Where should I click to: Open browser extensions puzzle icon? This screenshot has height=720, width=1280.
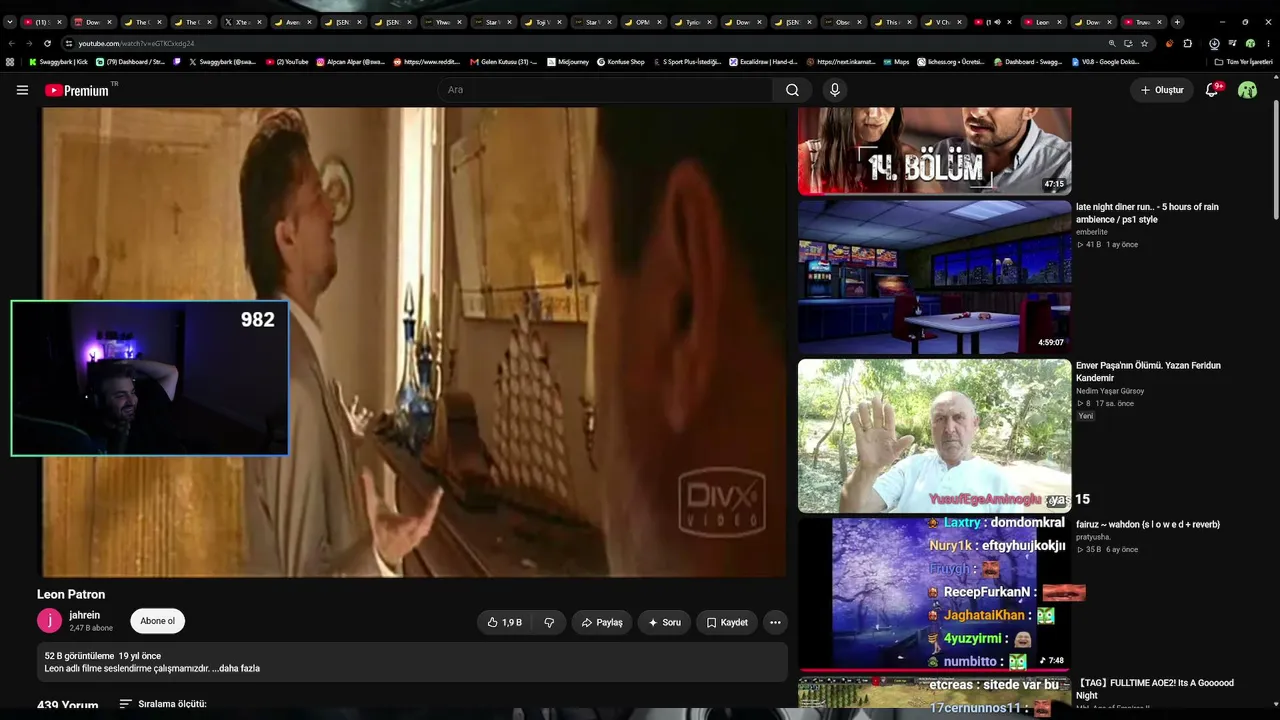(1188, 43)
